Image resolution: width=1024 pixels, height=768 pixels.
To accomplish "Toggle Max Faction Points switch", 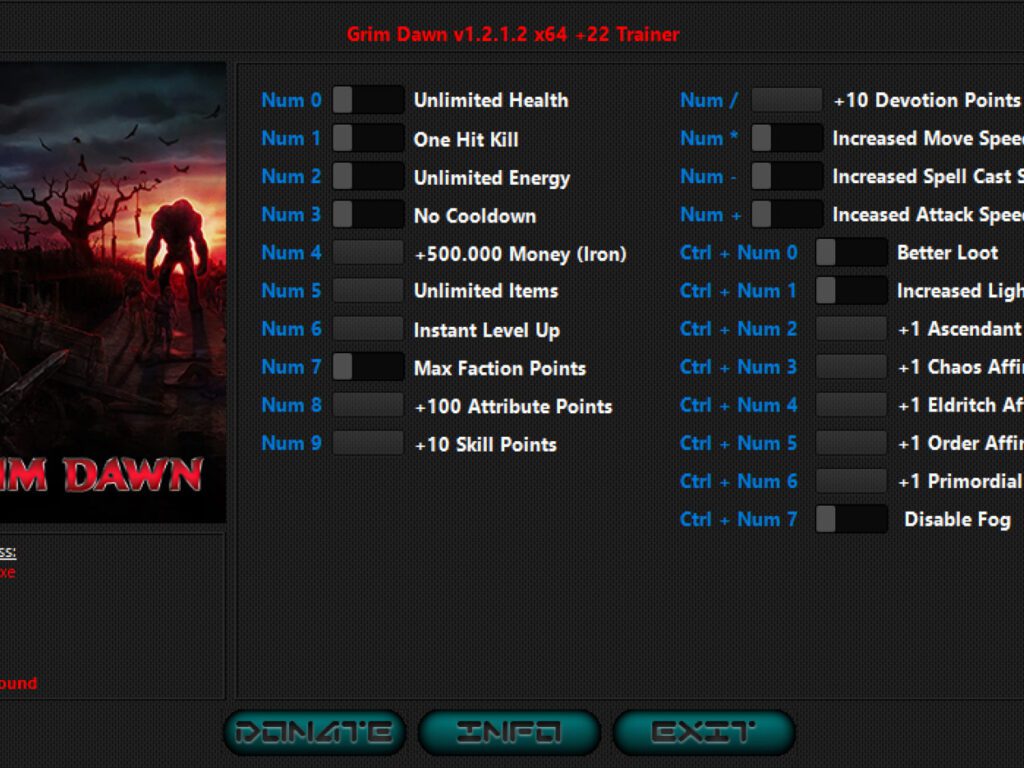I will (x=368, y=367).
